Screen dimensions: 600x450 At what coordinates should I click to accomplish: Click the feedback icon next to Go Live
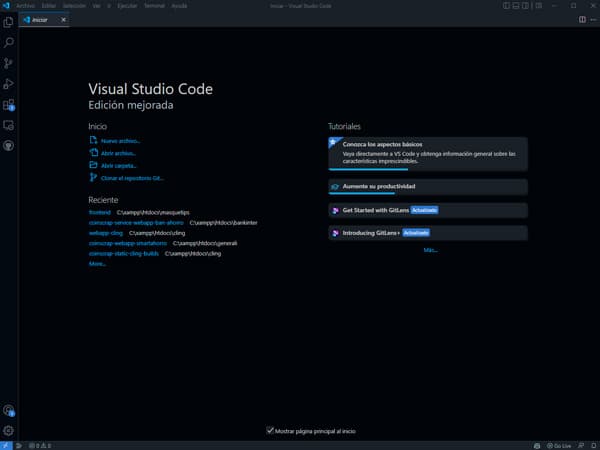[x=581, y=446]
